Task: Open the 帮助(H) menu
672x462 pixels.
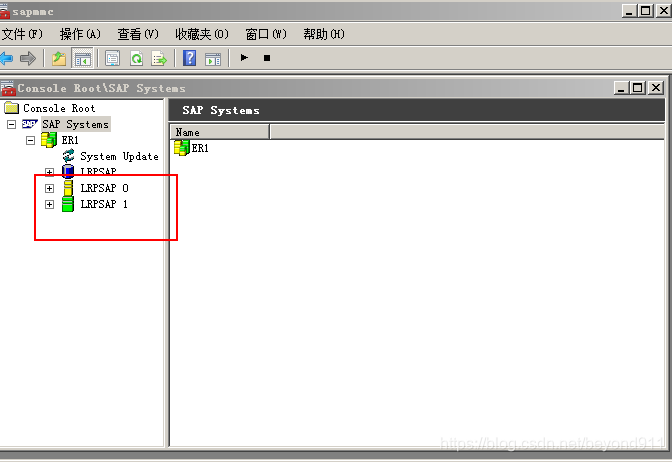Action: (x=324, y=34)
